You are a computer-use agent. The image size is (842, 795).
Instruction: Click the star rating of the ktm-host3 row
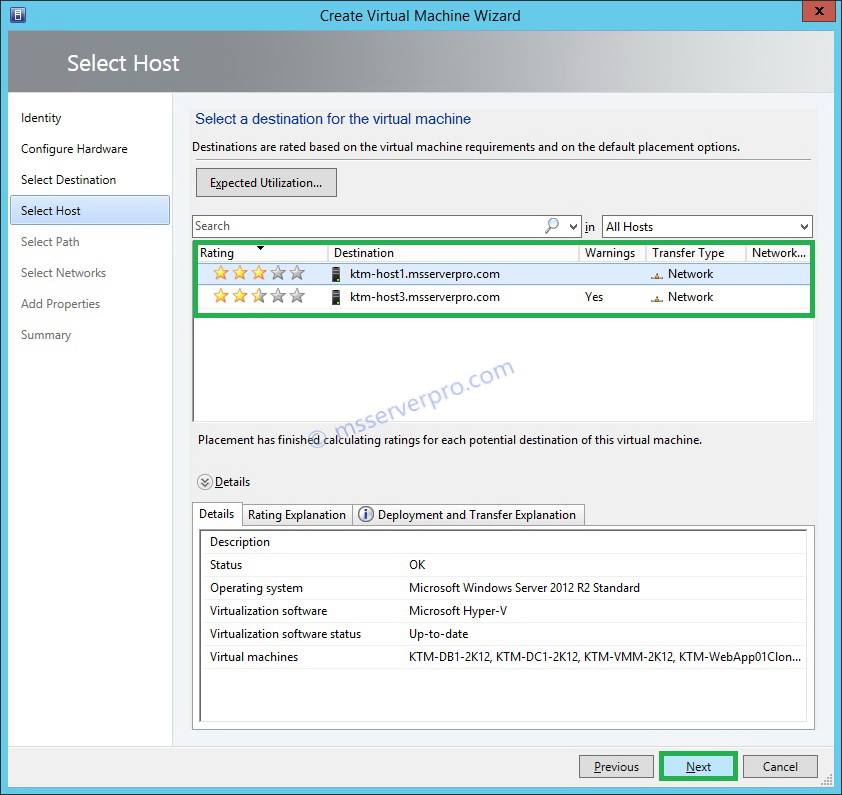click(x=259, y=297)
